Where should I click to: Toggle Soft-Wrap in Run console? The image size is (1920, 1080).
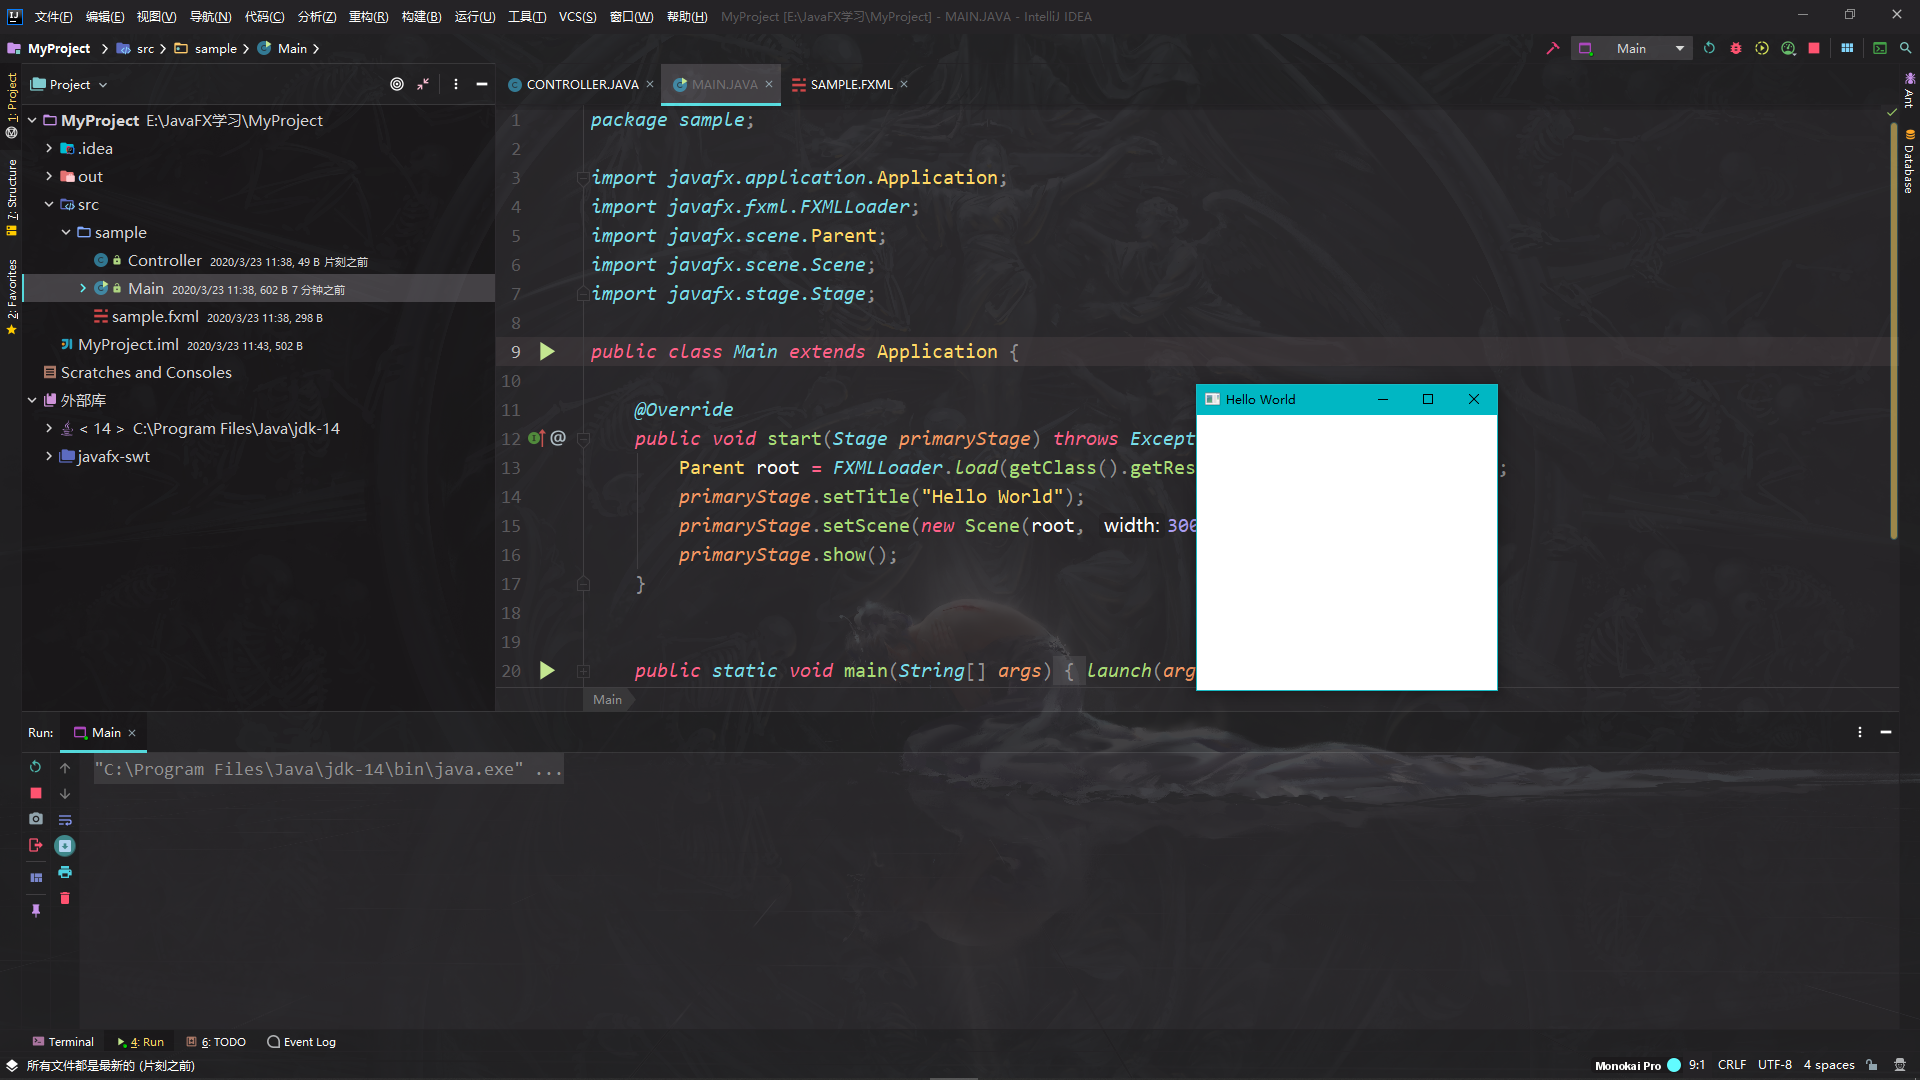point(65,820)
